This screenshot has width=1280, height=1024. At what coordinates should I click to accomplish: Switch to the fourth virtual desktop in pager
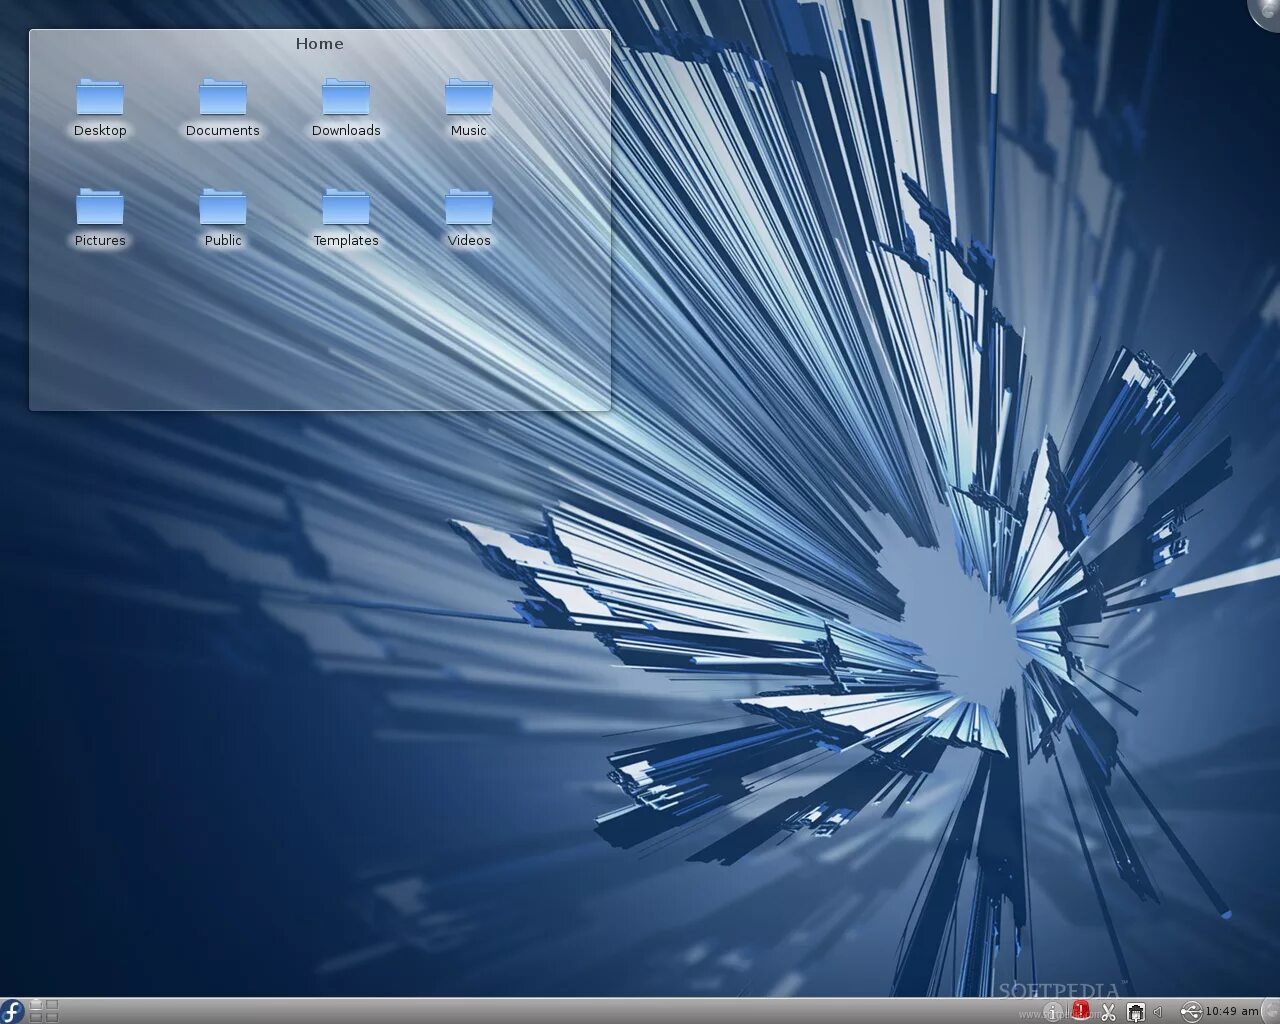pos(52,1017)
